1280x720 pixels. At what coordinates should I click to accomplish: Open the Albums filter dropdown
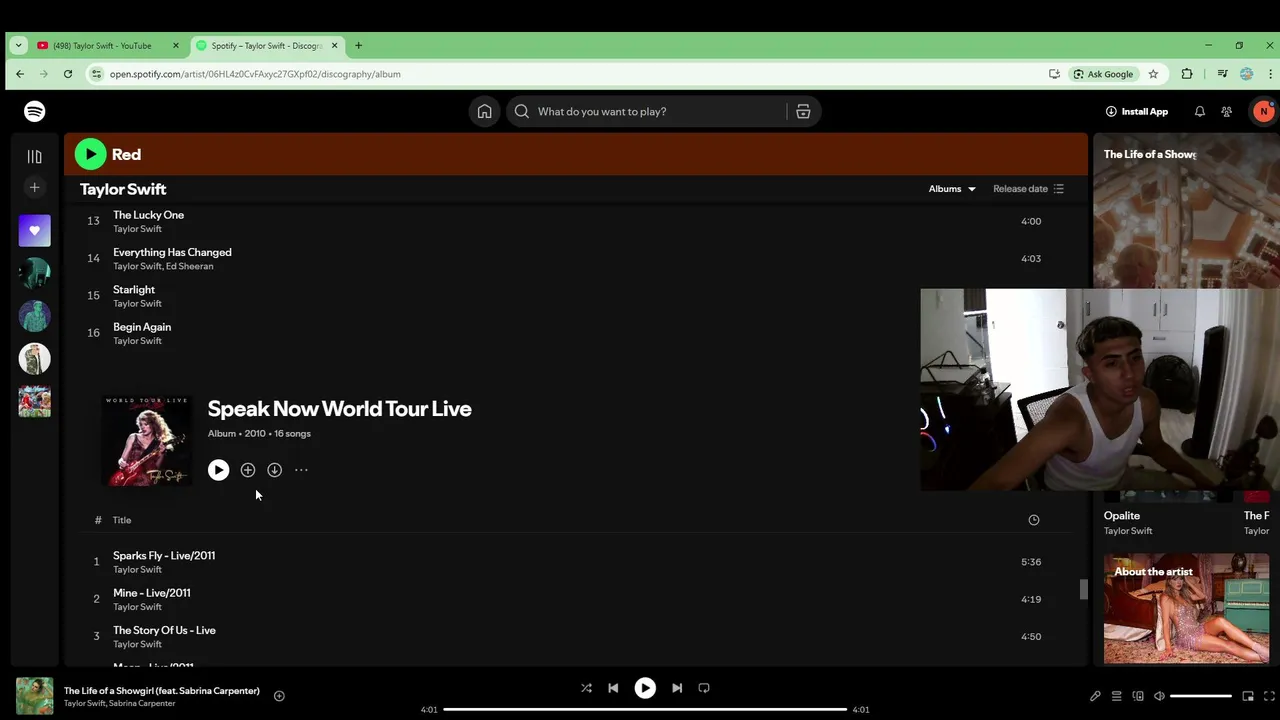[952, 189]
